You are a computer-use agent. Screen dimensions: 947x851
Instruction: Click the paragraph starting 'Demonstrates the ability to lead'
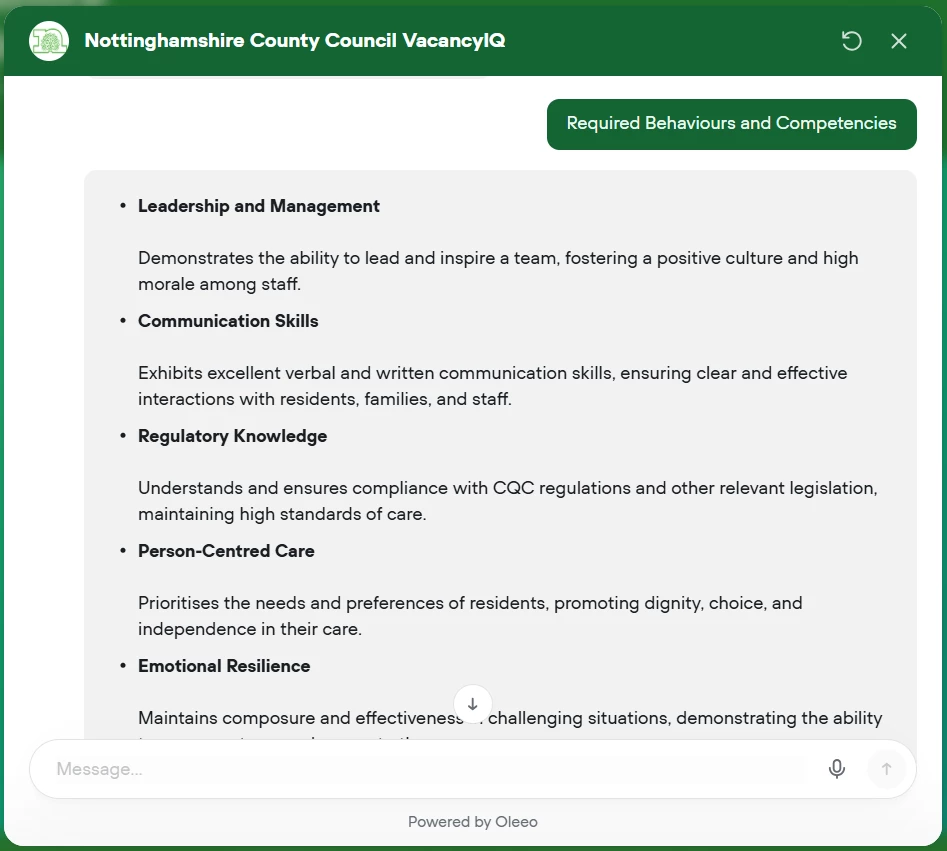tap(498, 271)
